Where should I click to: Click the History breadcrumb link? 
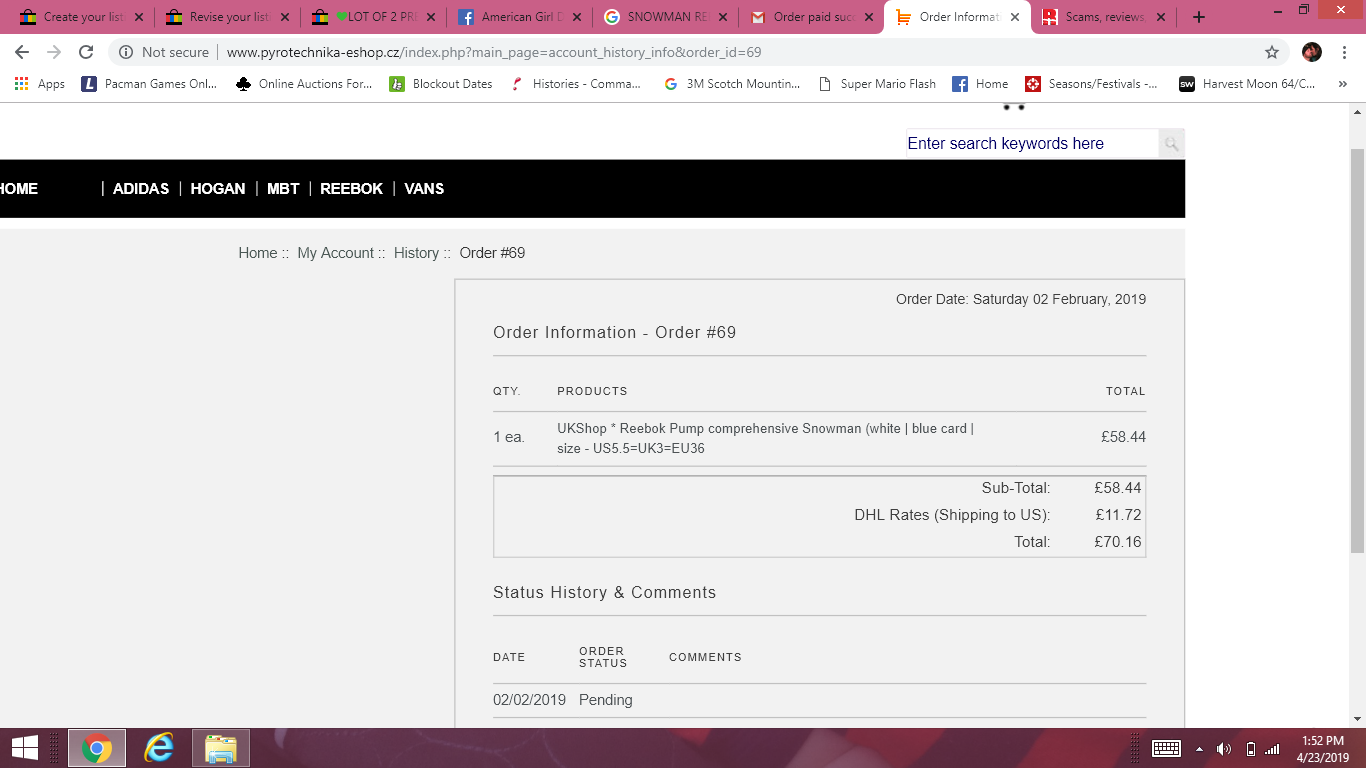(416, 253)
